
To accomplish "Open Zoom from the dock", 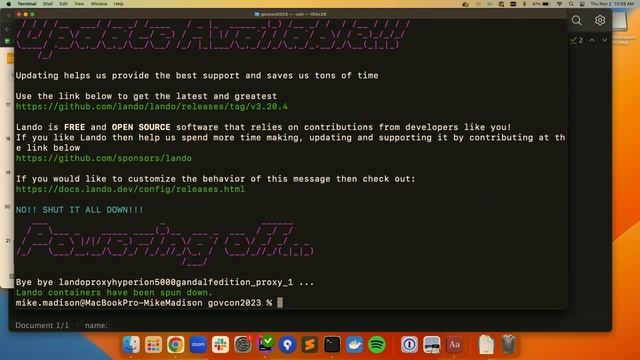I will tap(198, 344).
